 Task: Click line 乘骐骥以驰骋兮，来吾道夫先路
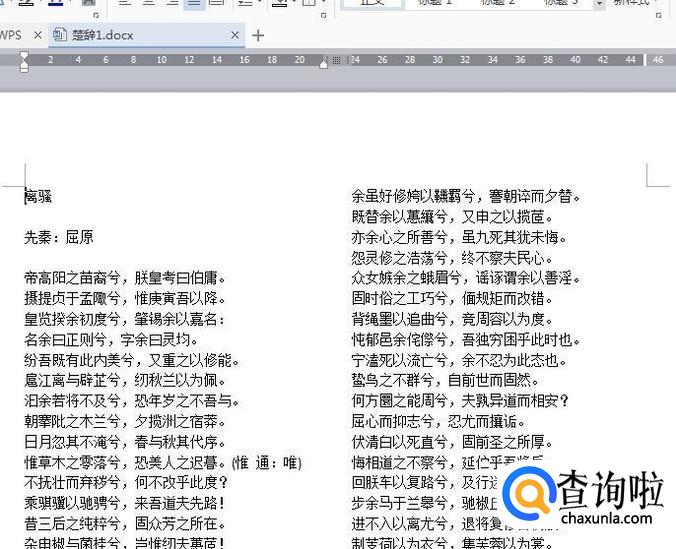tap(125, 503)
